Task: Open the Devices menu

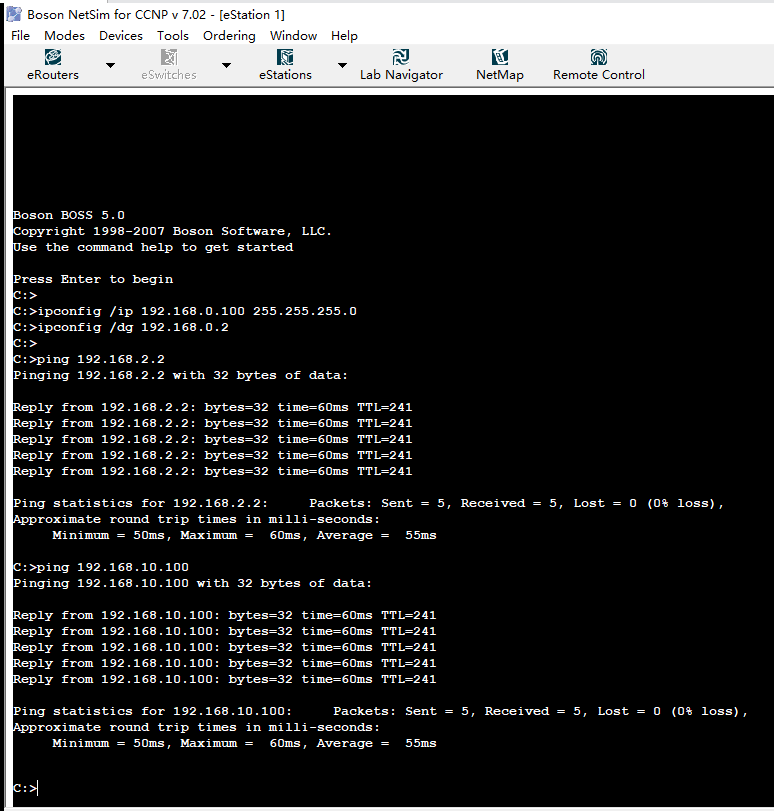Action: (x=121, y=36)
